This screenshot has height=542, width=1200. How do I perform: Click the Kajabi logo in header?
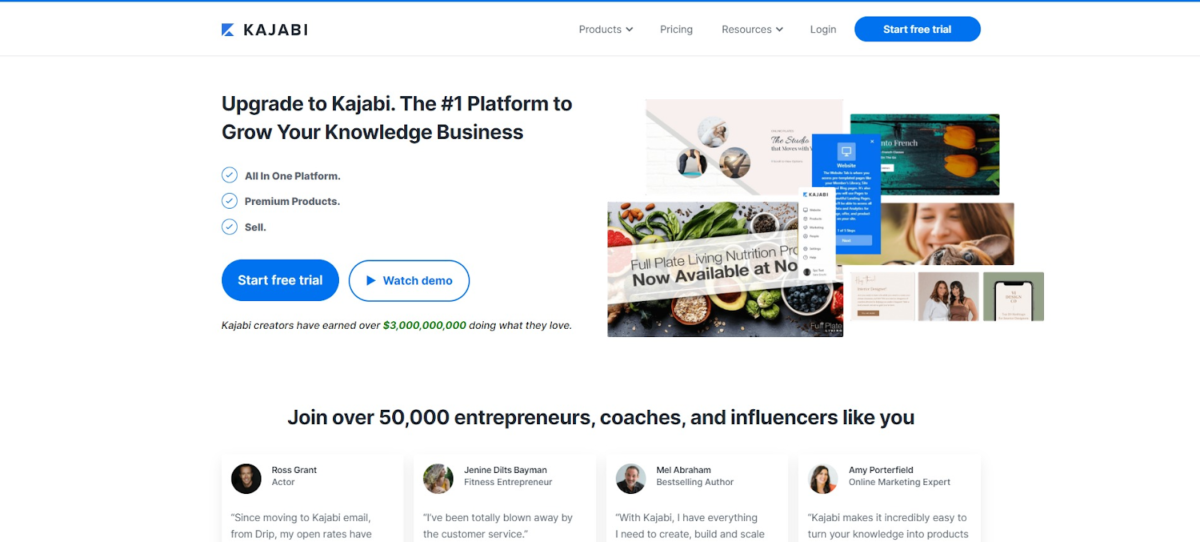pyautogui.click(x=264, y=30)
